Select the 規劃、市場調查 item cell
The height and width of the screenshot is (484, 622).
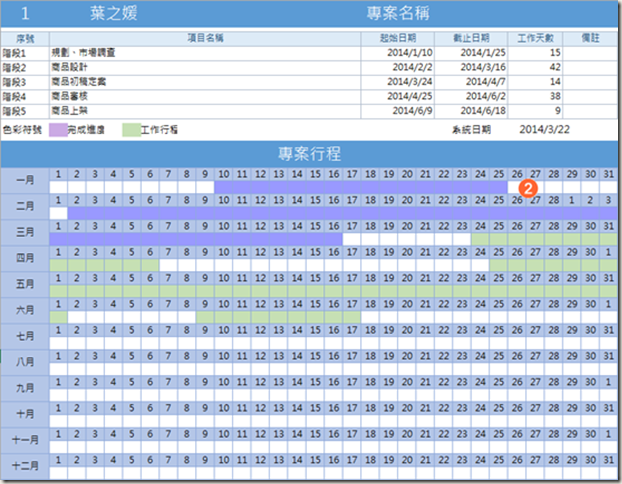(x=205, y=53)
